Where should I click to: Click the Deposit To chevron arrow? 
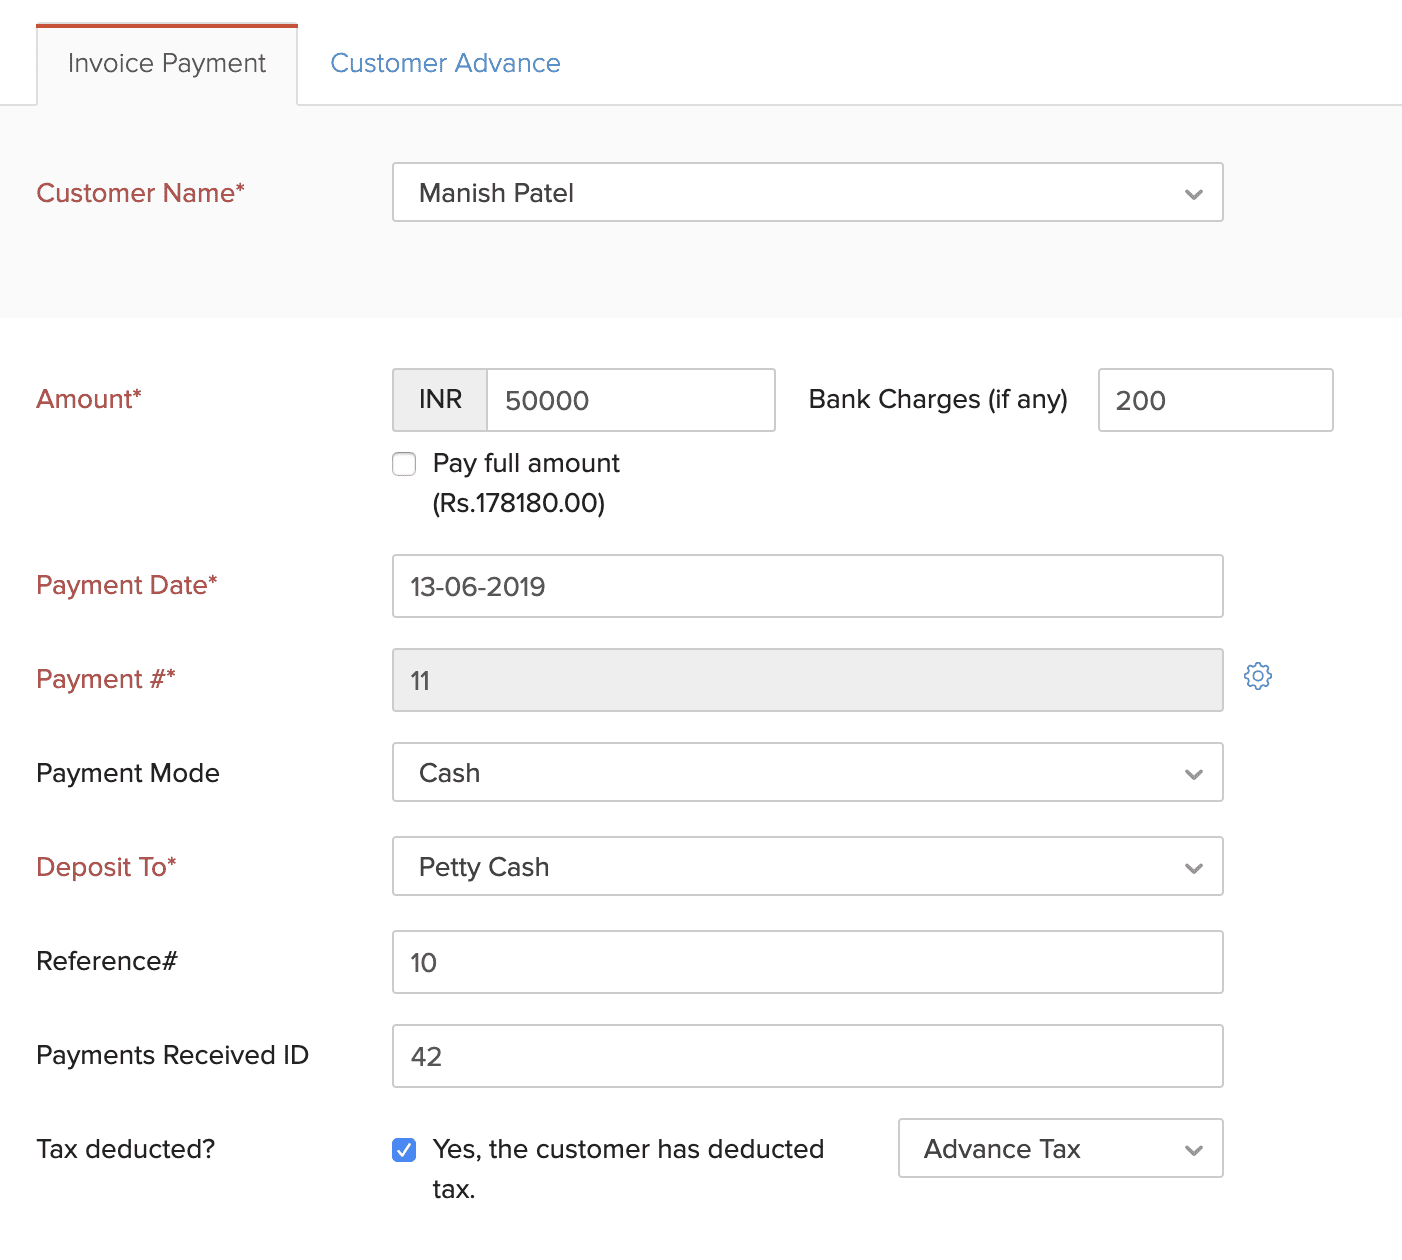pos(1193,868)
